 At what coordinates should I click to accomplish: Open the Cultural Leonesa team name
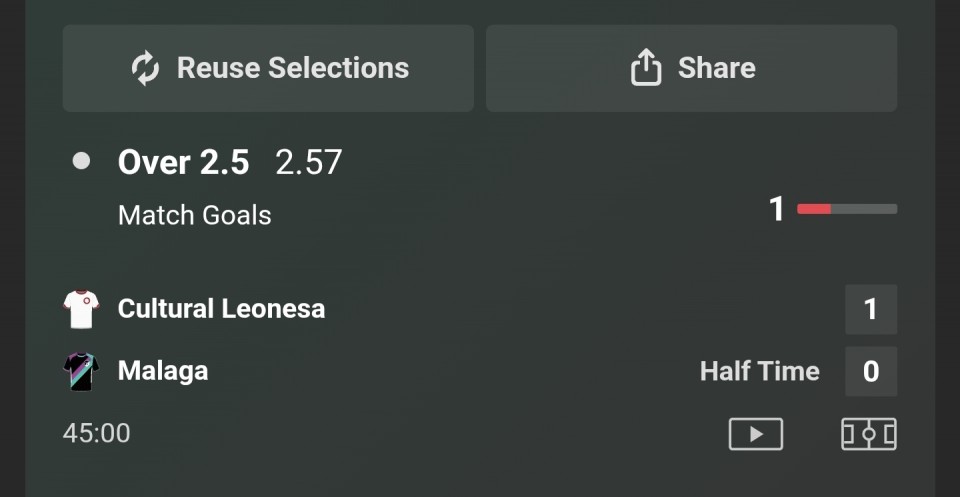coord(221,308)
